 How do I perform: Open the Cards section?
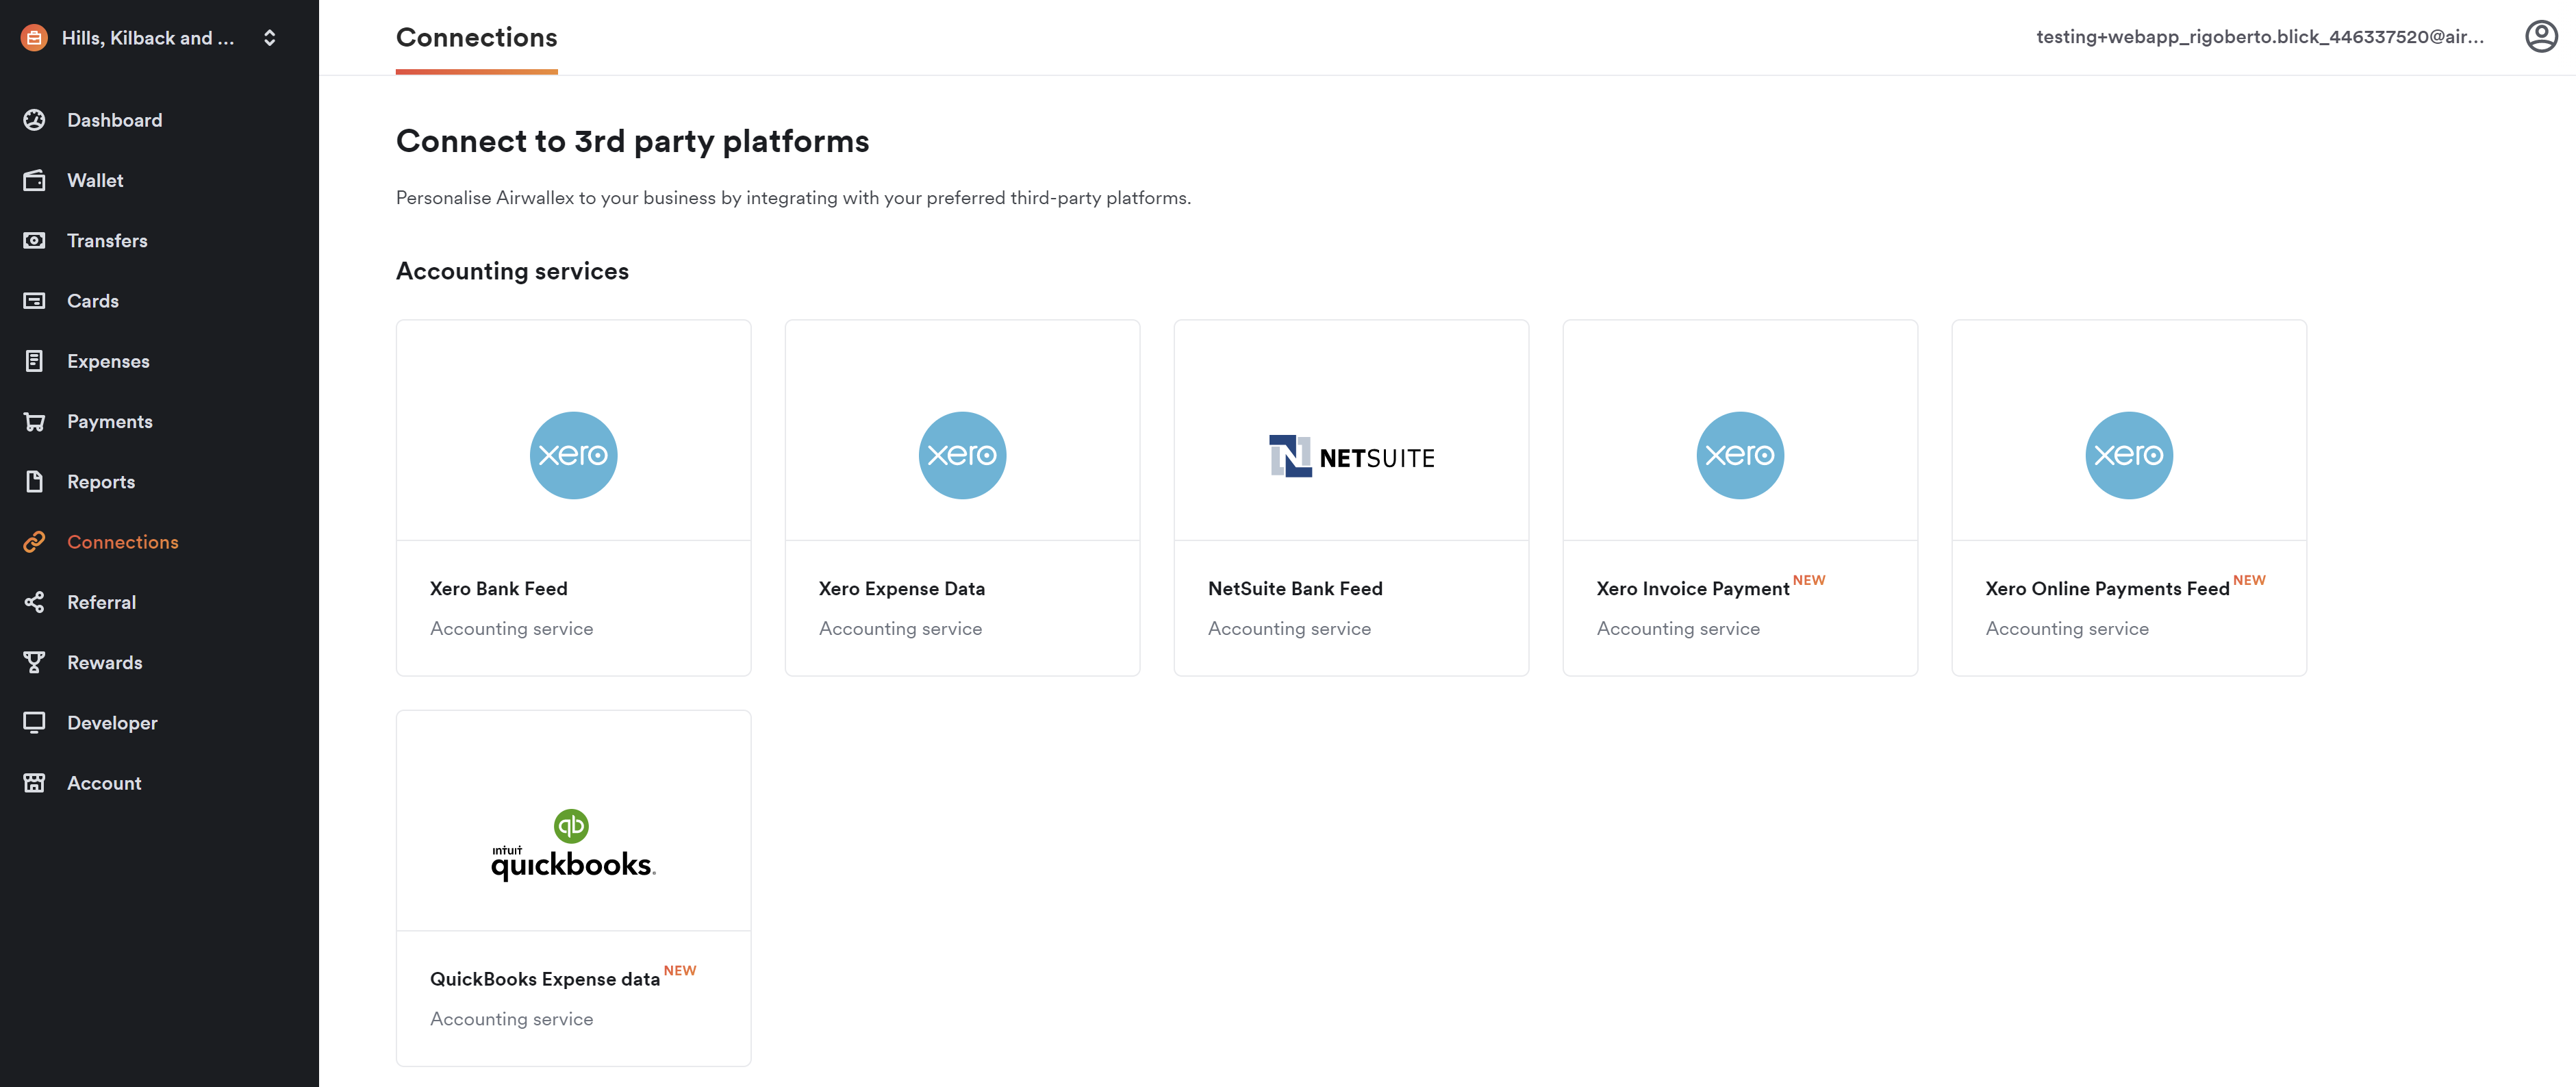click(x=92, y=301)
